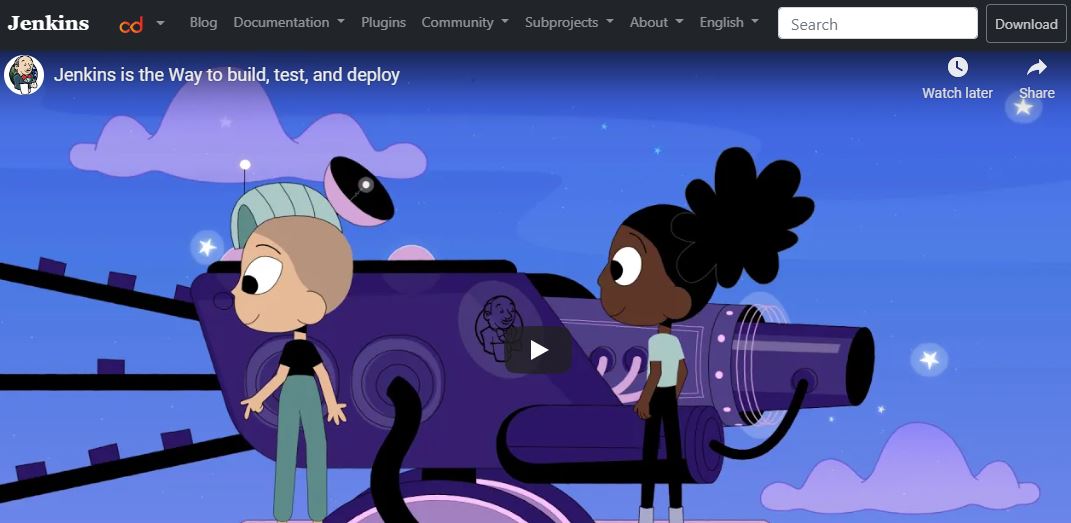
Task: Click the Share arrow icon
Action: click(x=1037, y=67)
